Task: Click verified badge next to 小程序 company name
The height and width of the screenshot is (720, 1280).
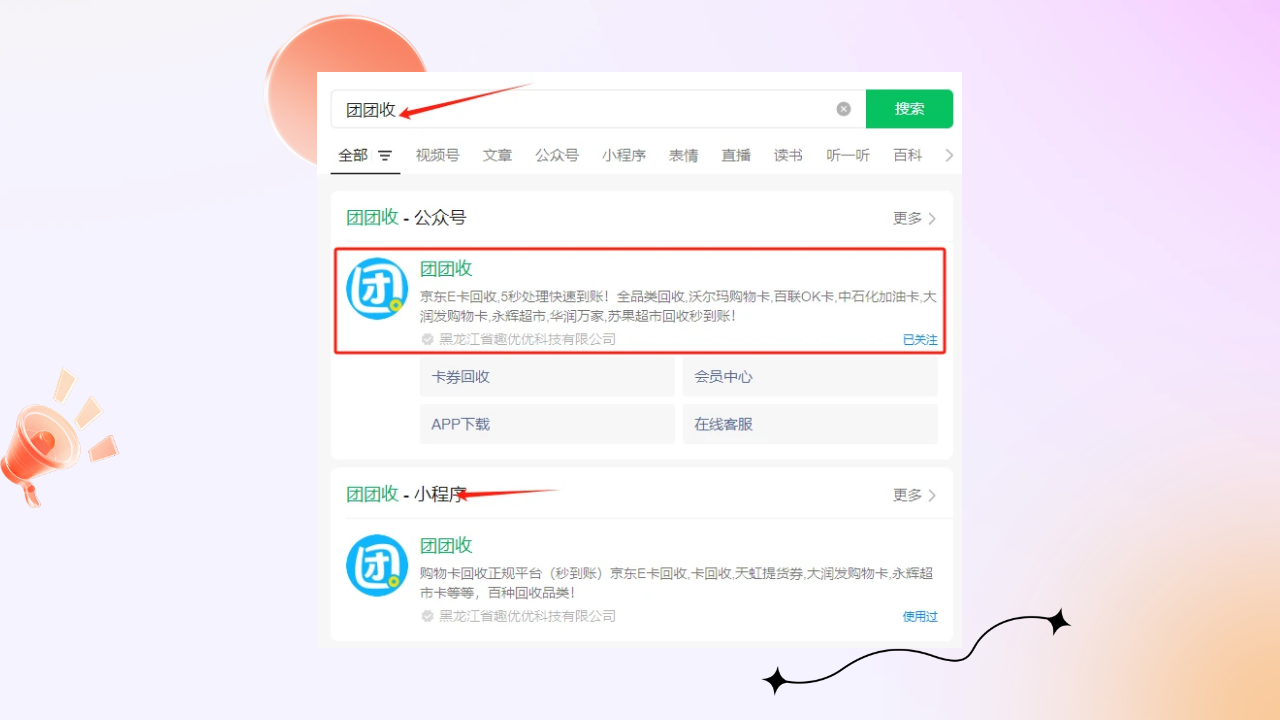Action: 428,616
